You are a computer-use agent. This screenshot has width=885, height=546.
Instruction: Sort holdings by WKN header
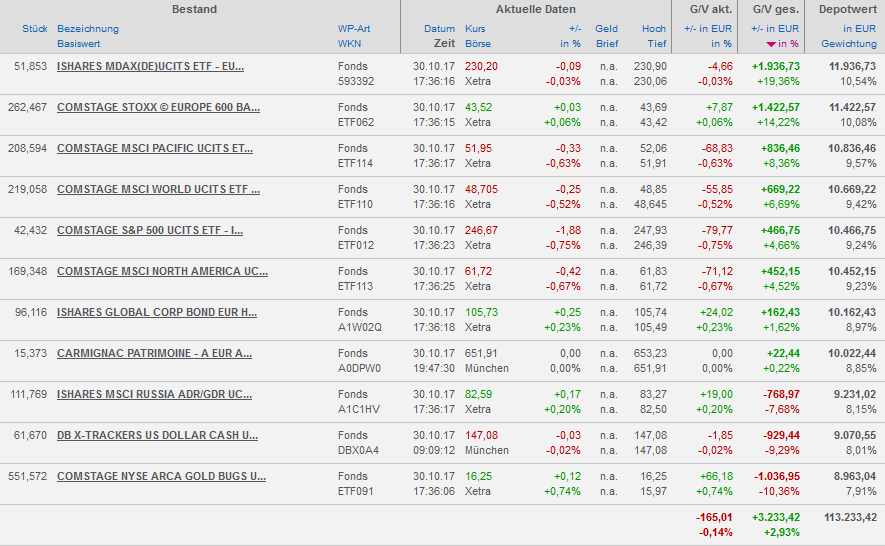[349, 44]
